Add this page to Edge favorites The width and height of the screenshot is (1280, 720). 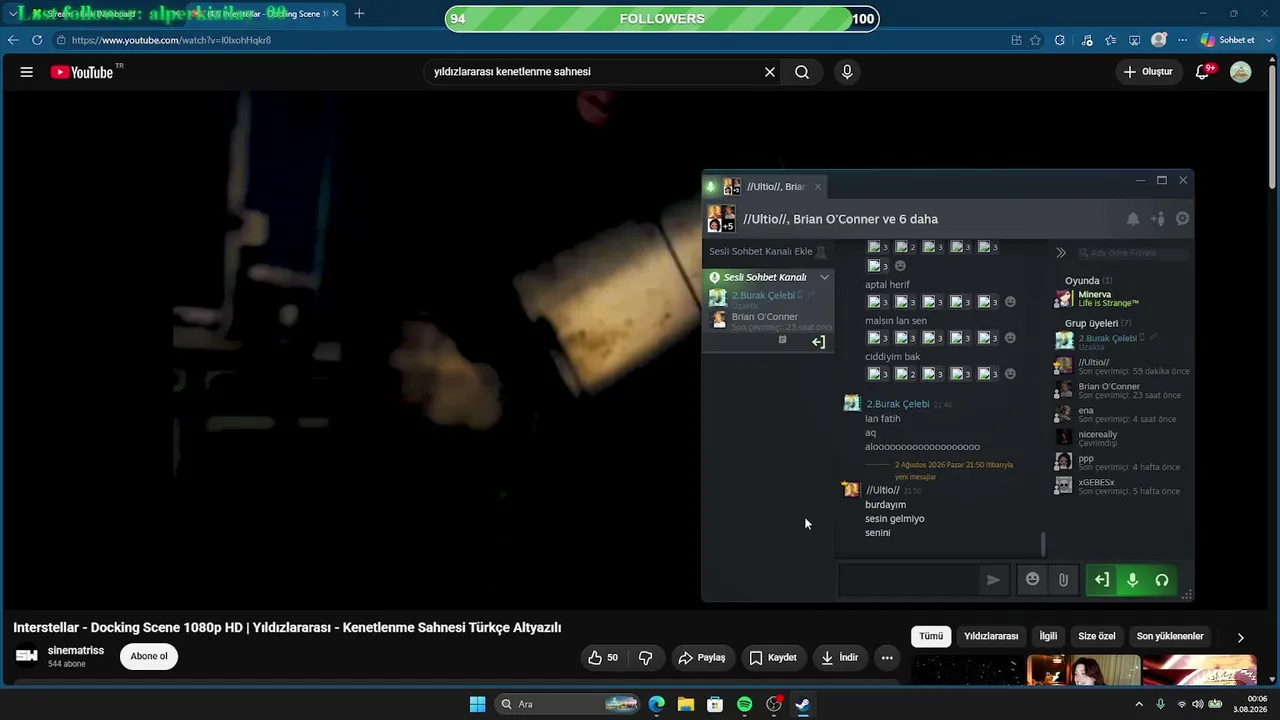tap(1036, 40)
